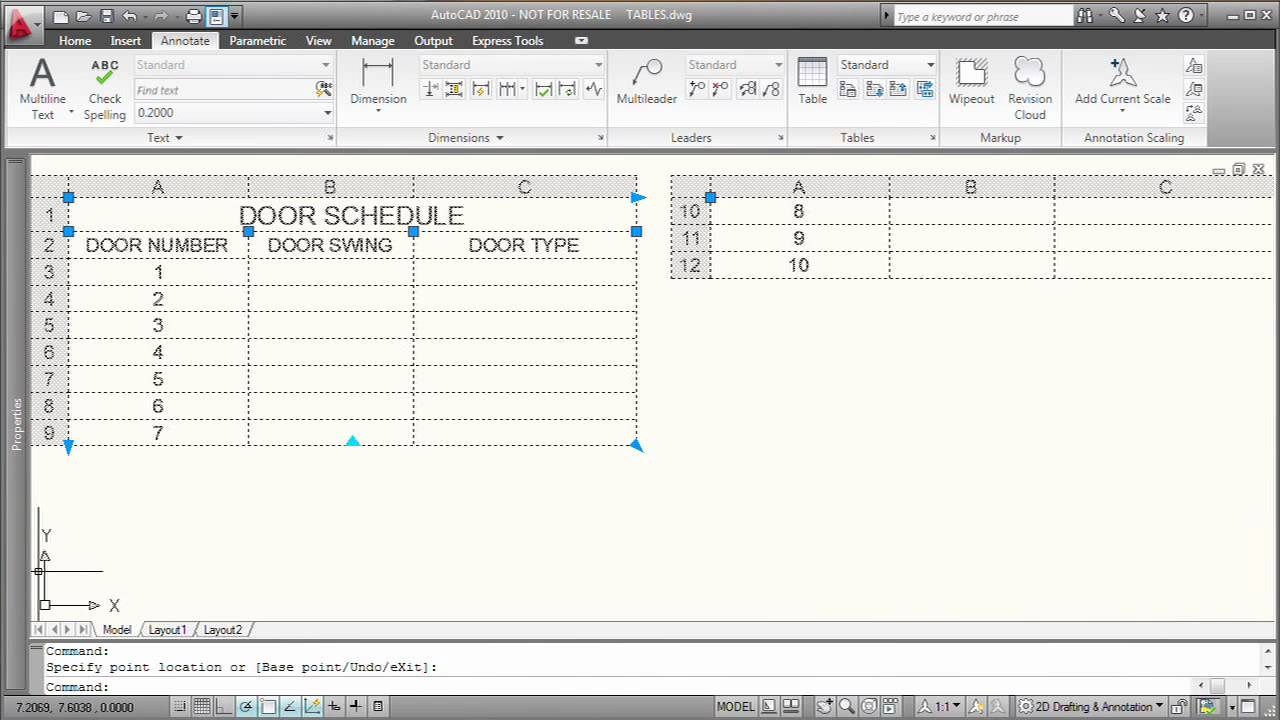The width and height of the screenshot is (1280, 720).
Task: Enable Ortho mode in status bar
Action: (223, 706)
